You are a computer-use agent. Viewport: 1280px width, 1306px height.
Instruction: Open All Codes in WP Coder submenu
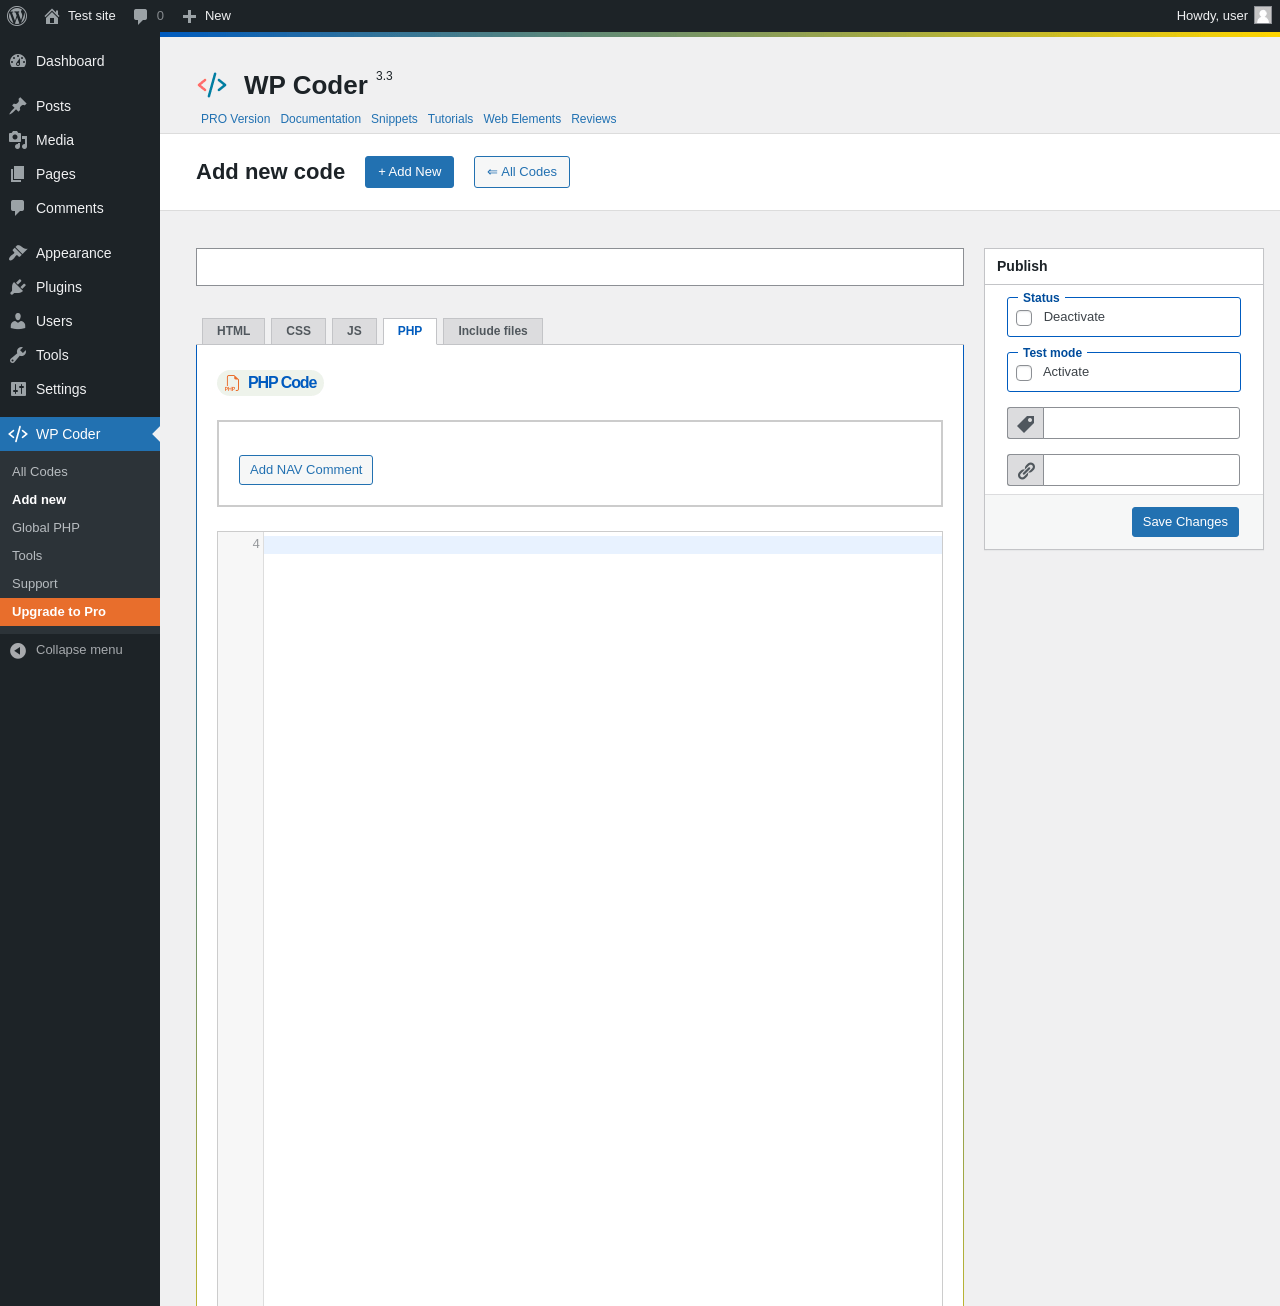80,472
